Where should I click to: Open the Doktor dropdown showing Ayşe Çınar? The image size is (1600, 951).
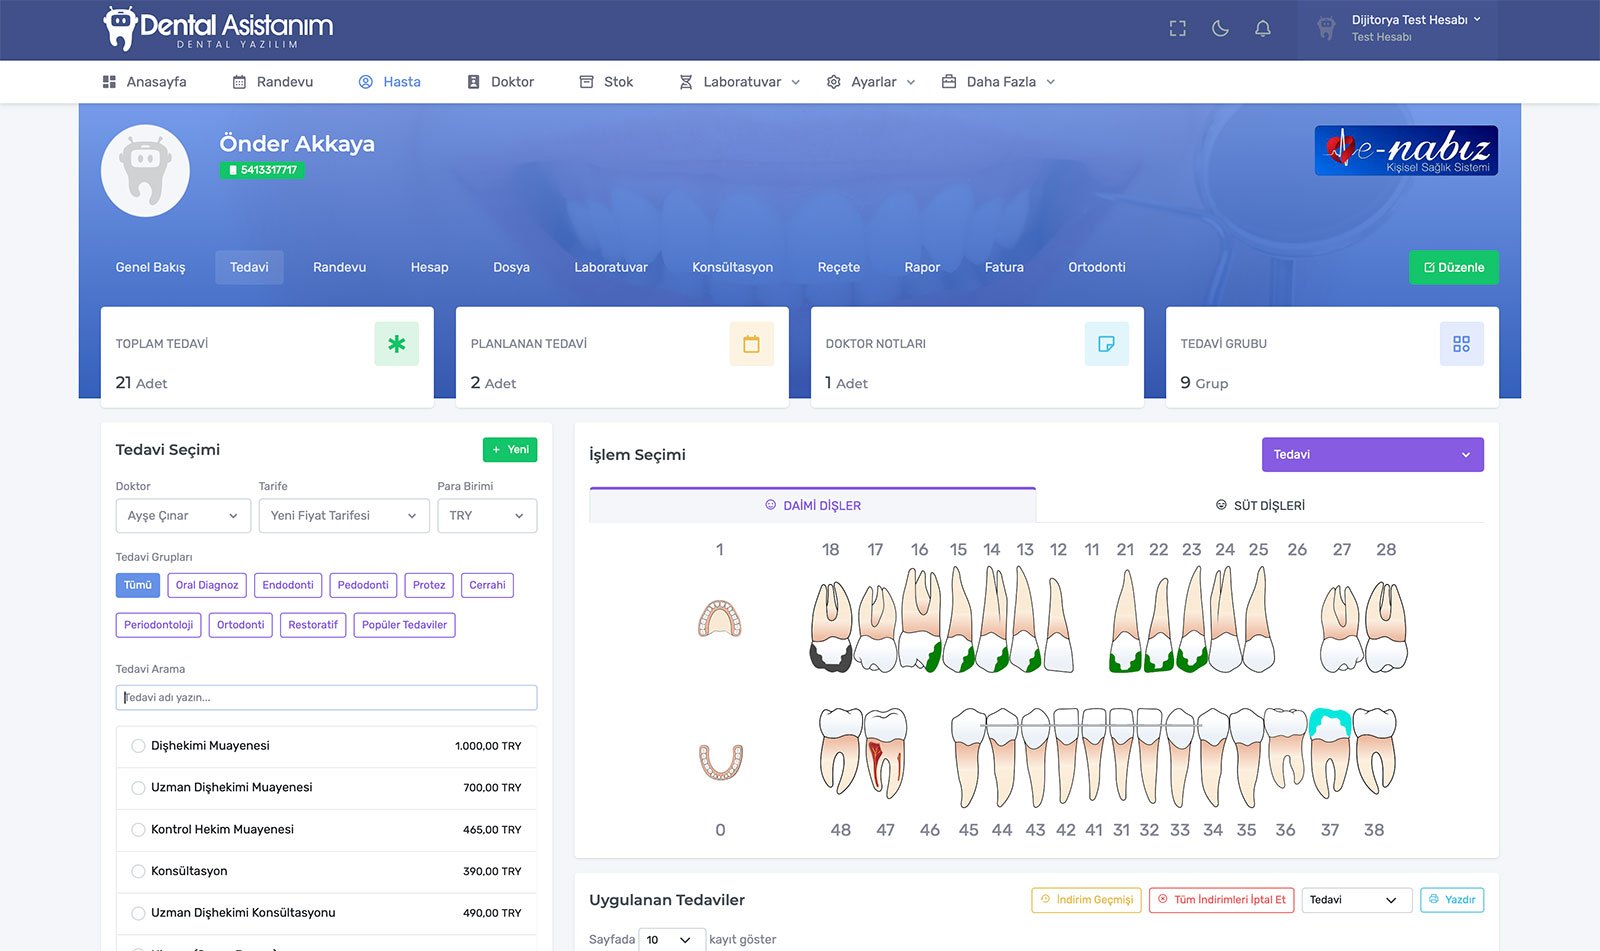click(x=182, y=516)
